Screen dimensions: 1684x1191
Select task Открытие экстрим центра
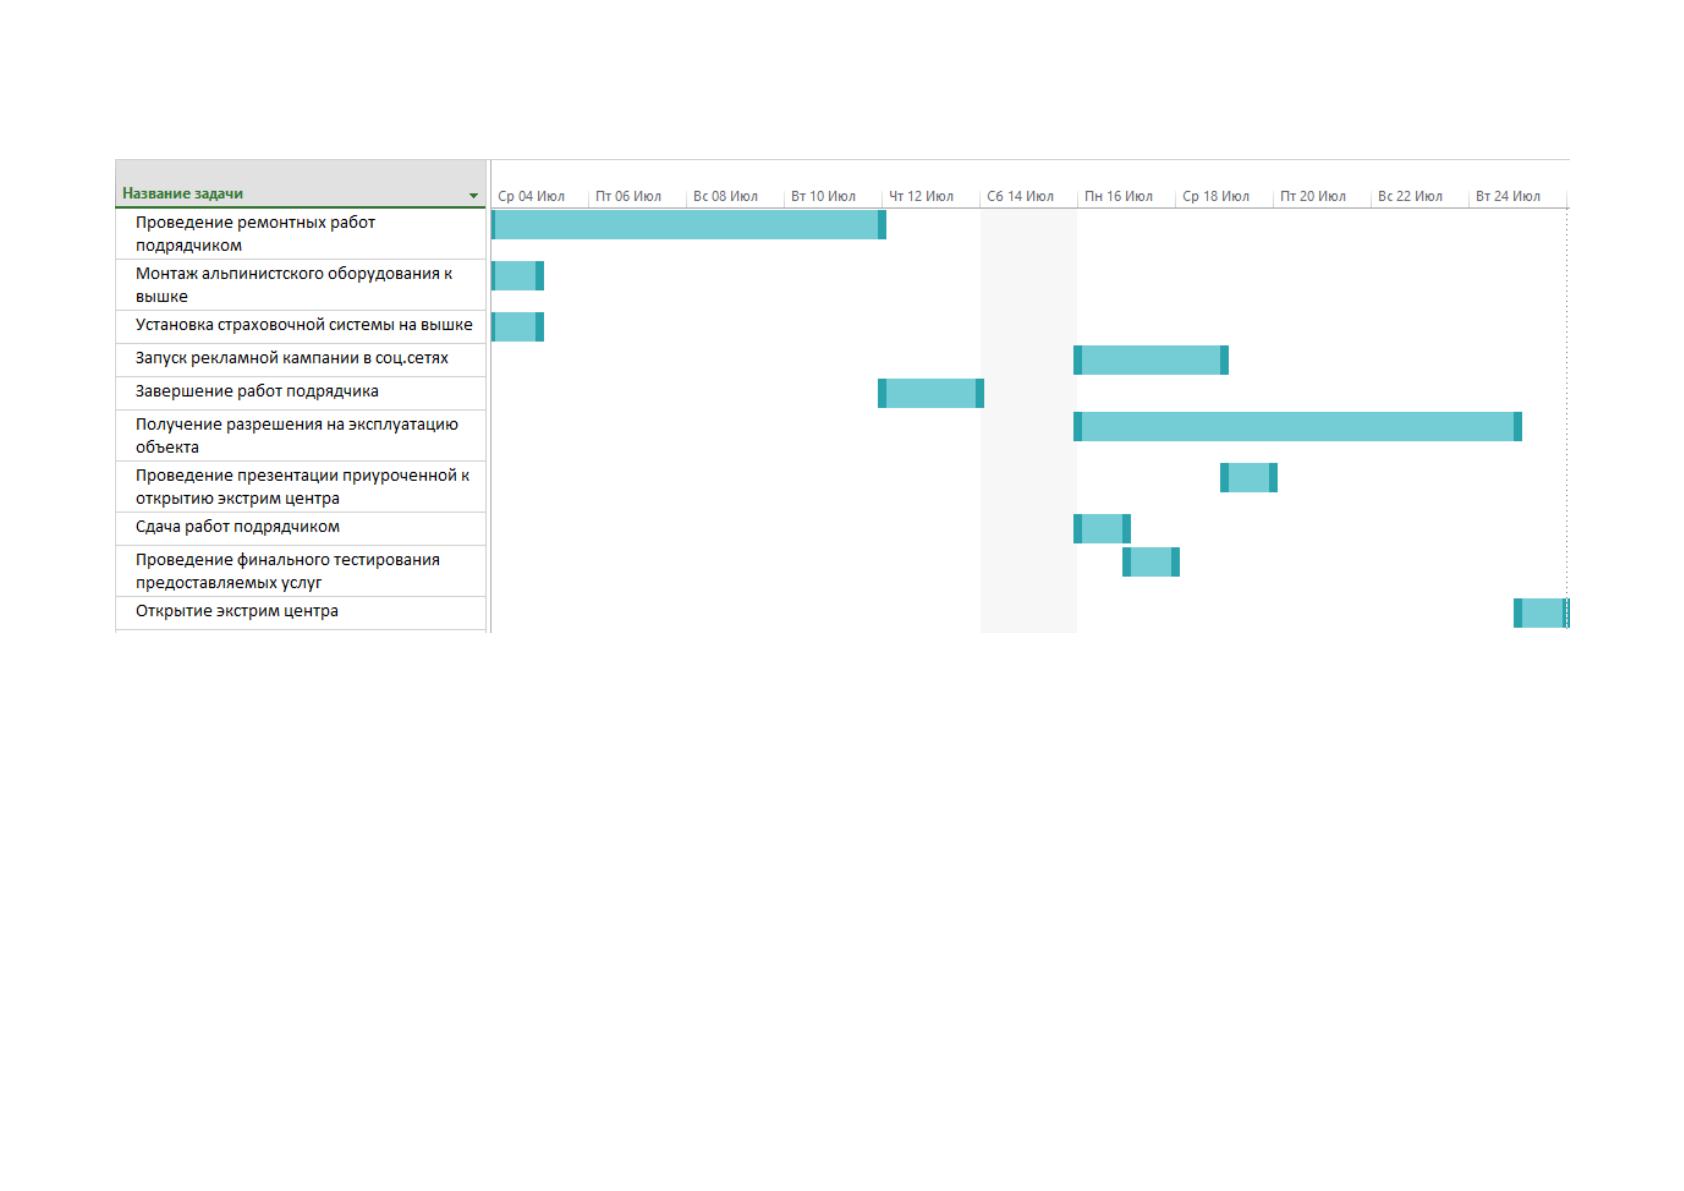[301, 613]
